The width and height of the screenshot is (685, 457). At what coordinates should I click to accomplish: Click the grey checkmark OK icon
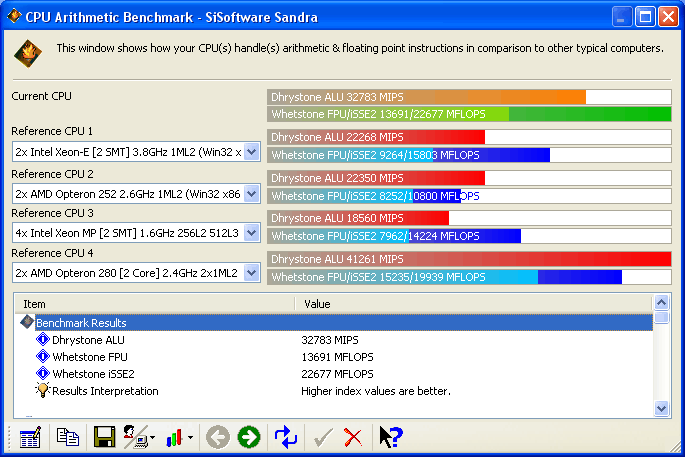click(323, 437)
